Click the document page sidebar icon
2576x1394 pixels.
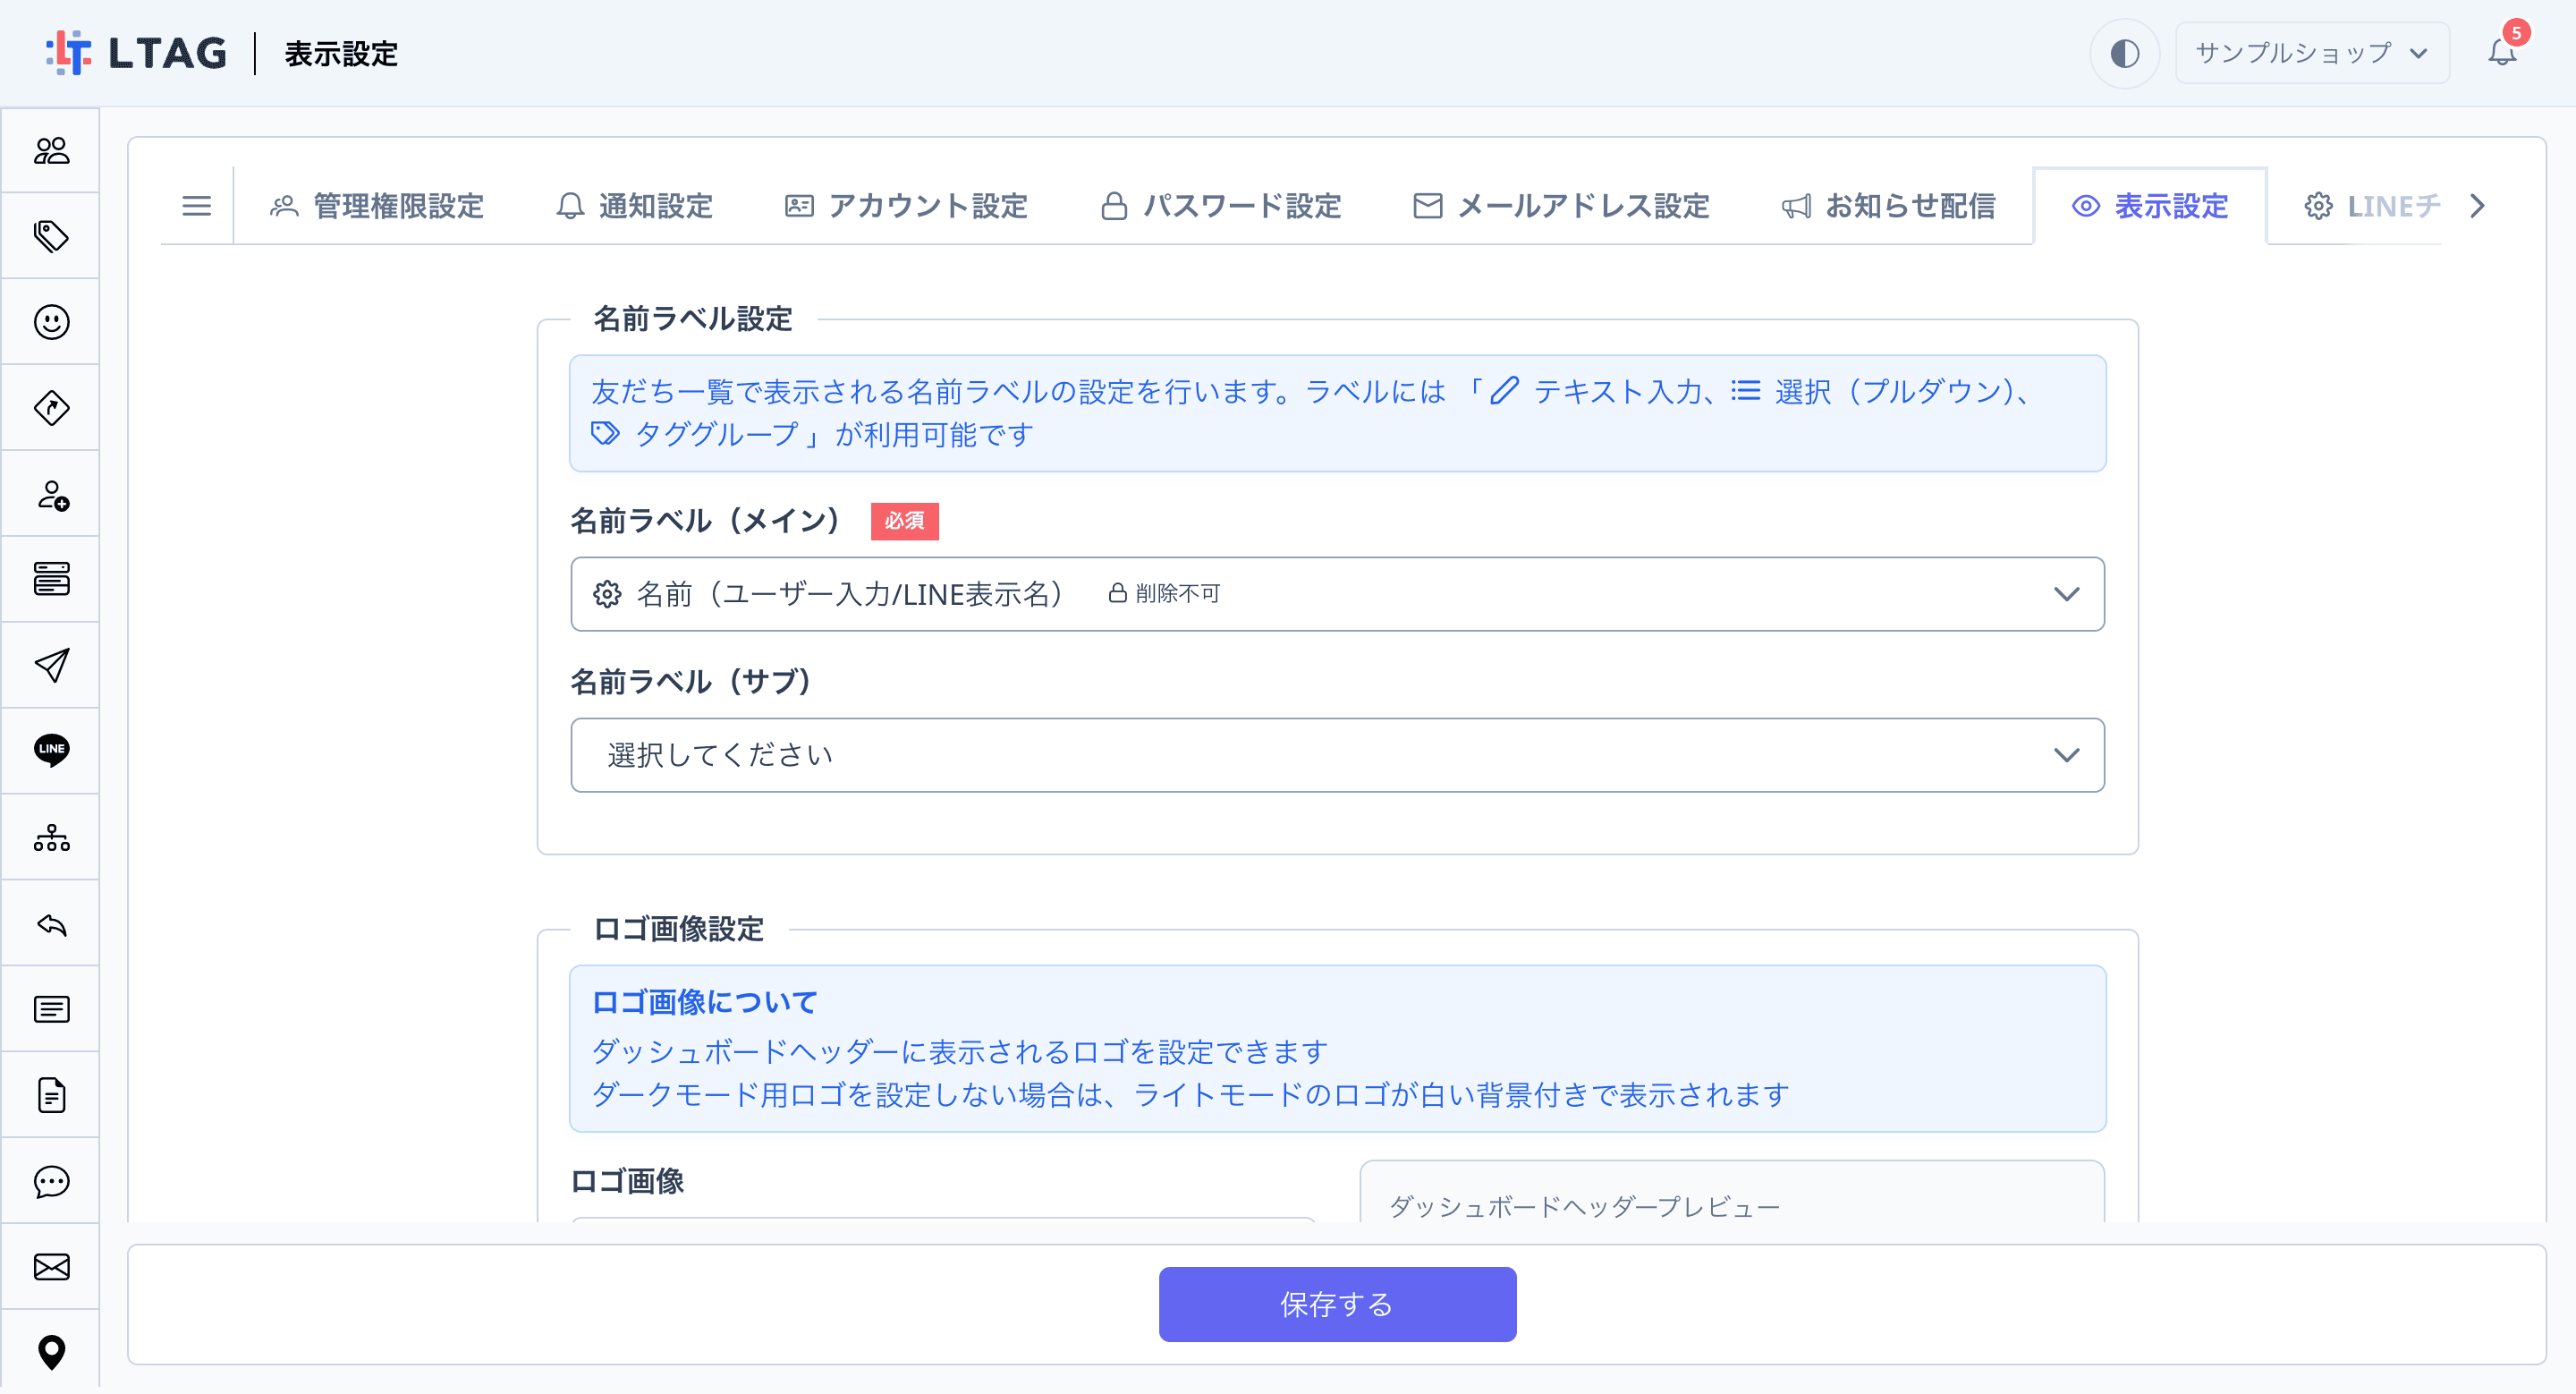[x=51, y=1095]
